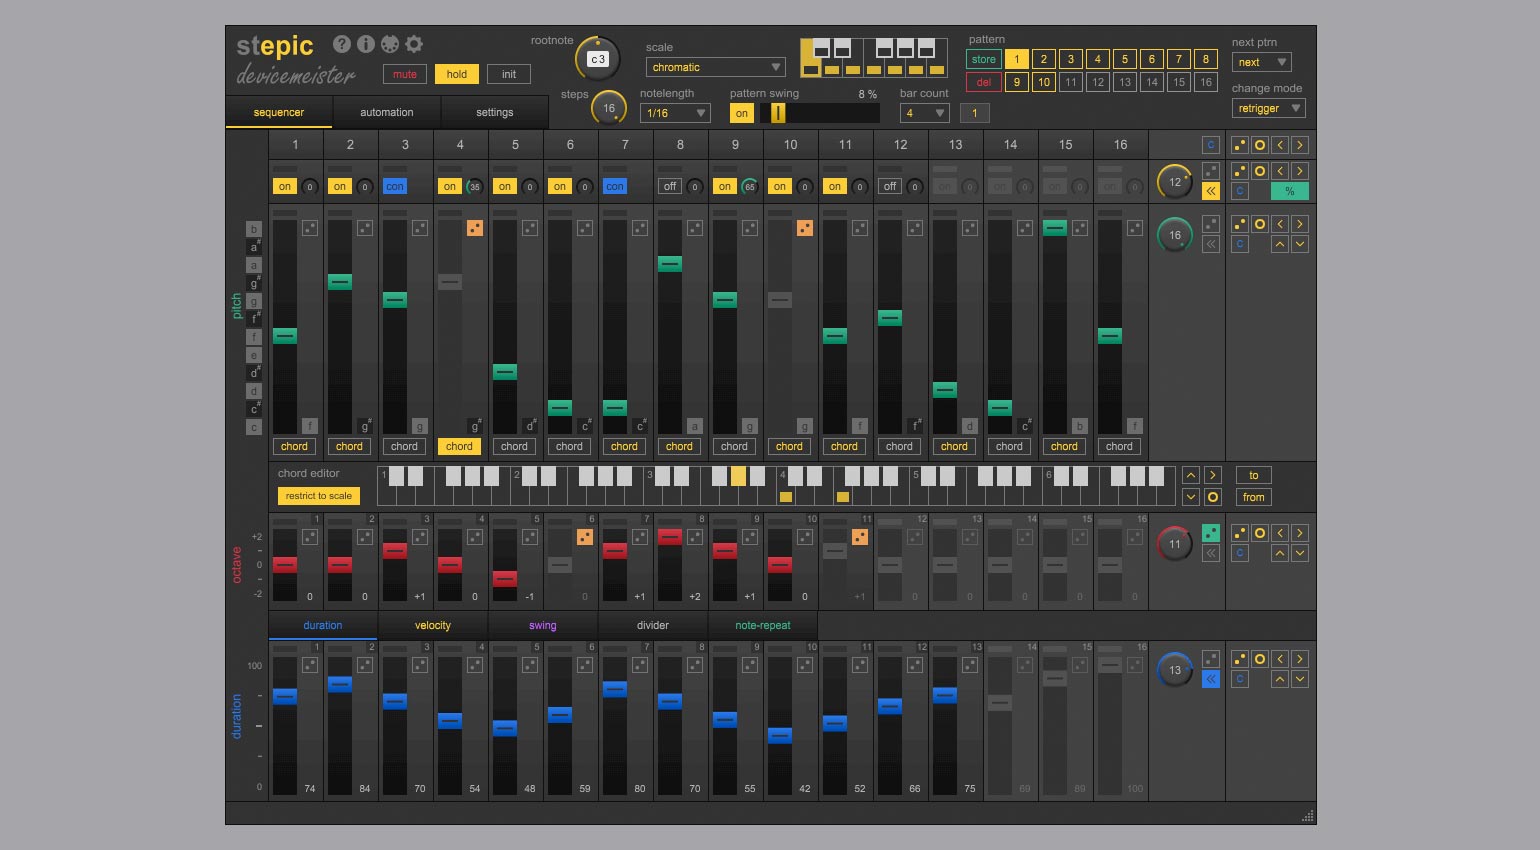The width and height of the screenshot is (1540, 850).
Task: Click orange dice on pitch step 4
Action: click(475, 228)
